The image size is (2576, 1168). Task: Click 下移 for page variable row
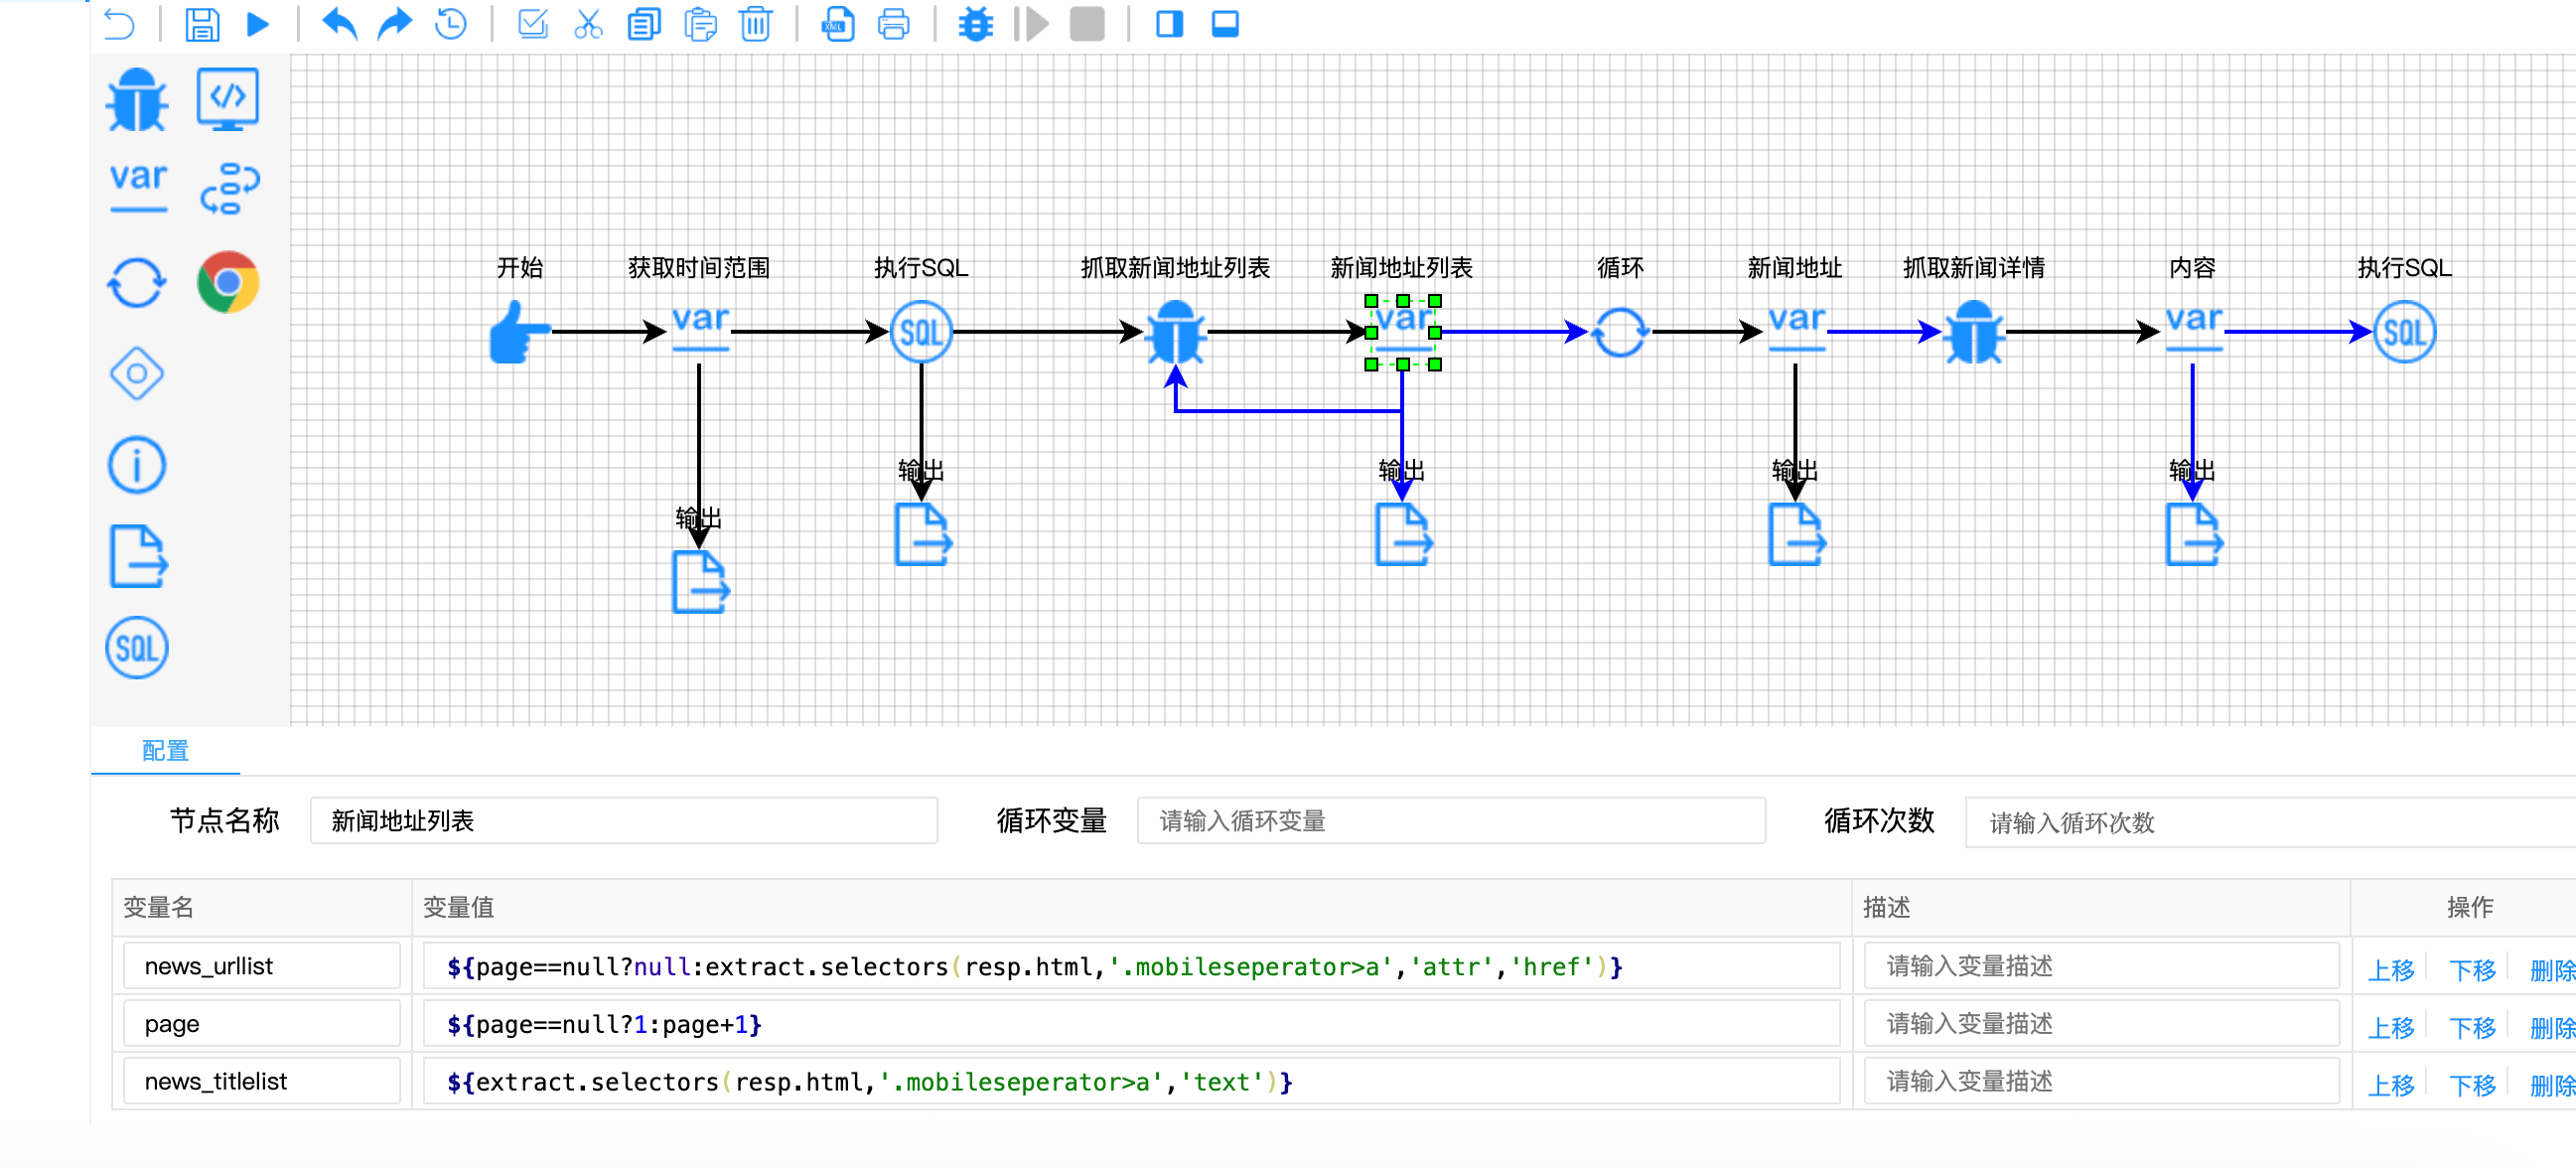point(2471,1027)
